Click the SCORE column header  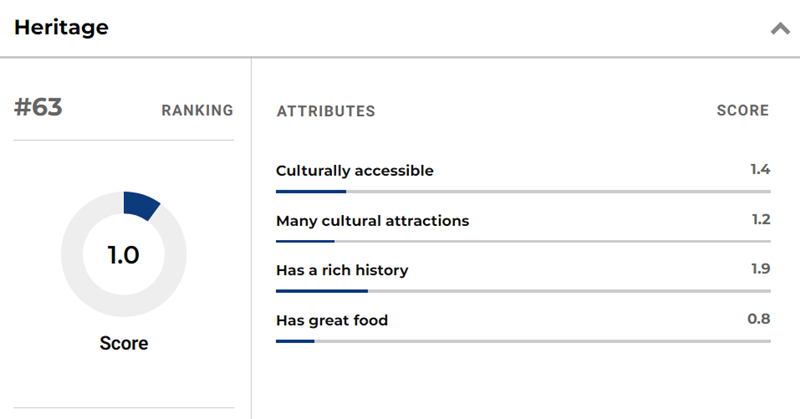coord(743,111)
